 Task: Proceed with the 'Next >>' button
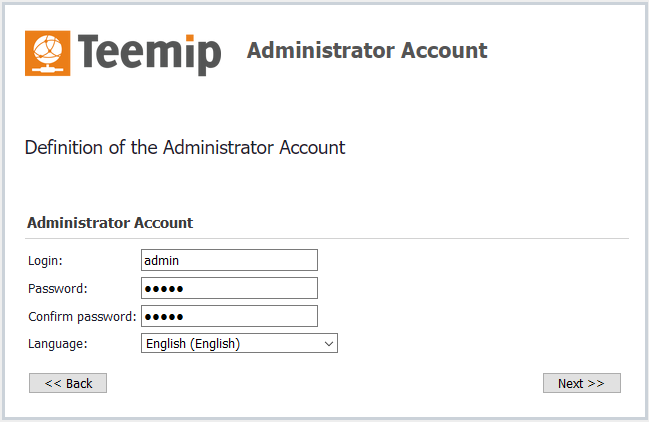tap(581, 383)
